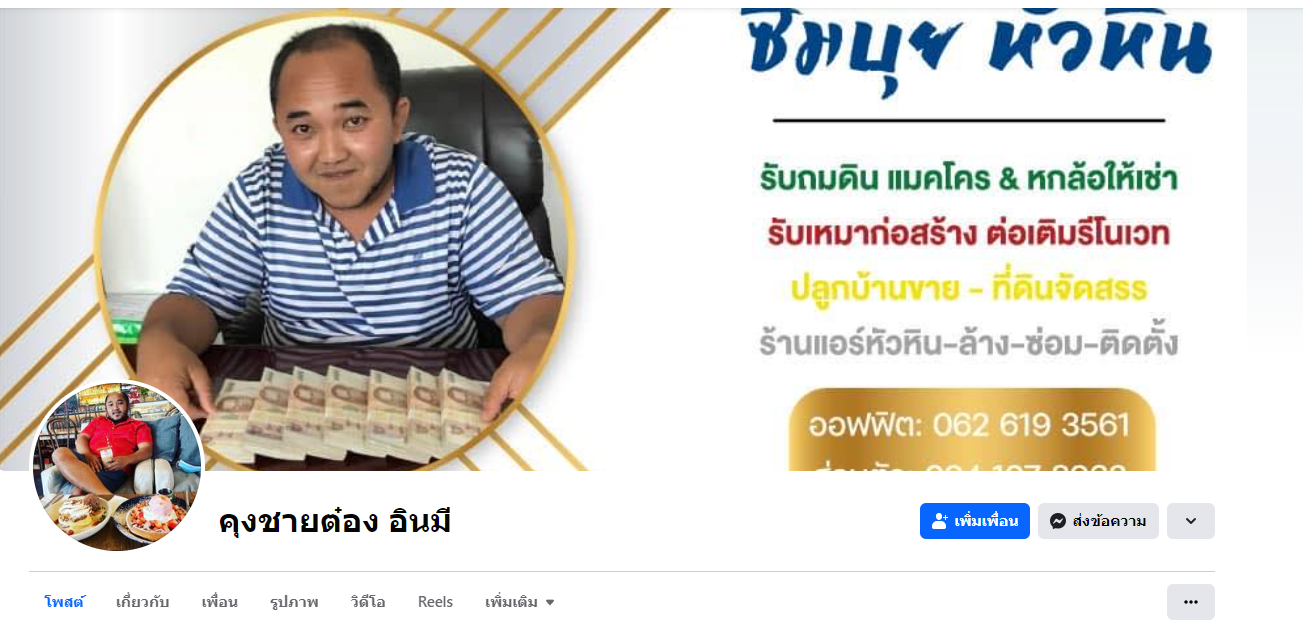Click the เพิ่มเพื่อน button

coord(975,521)
